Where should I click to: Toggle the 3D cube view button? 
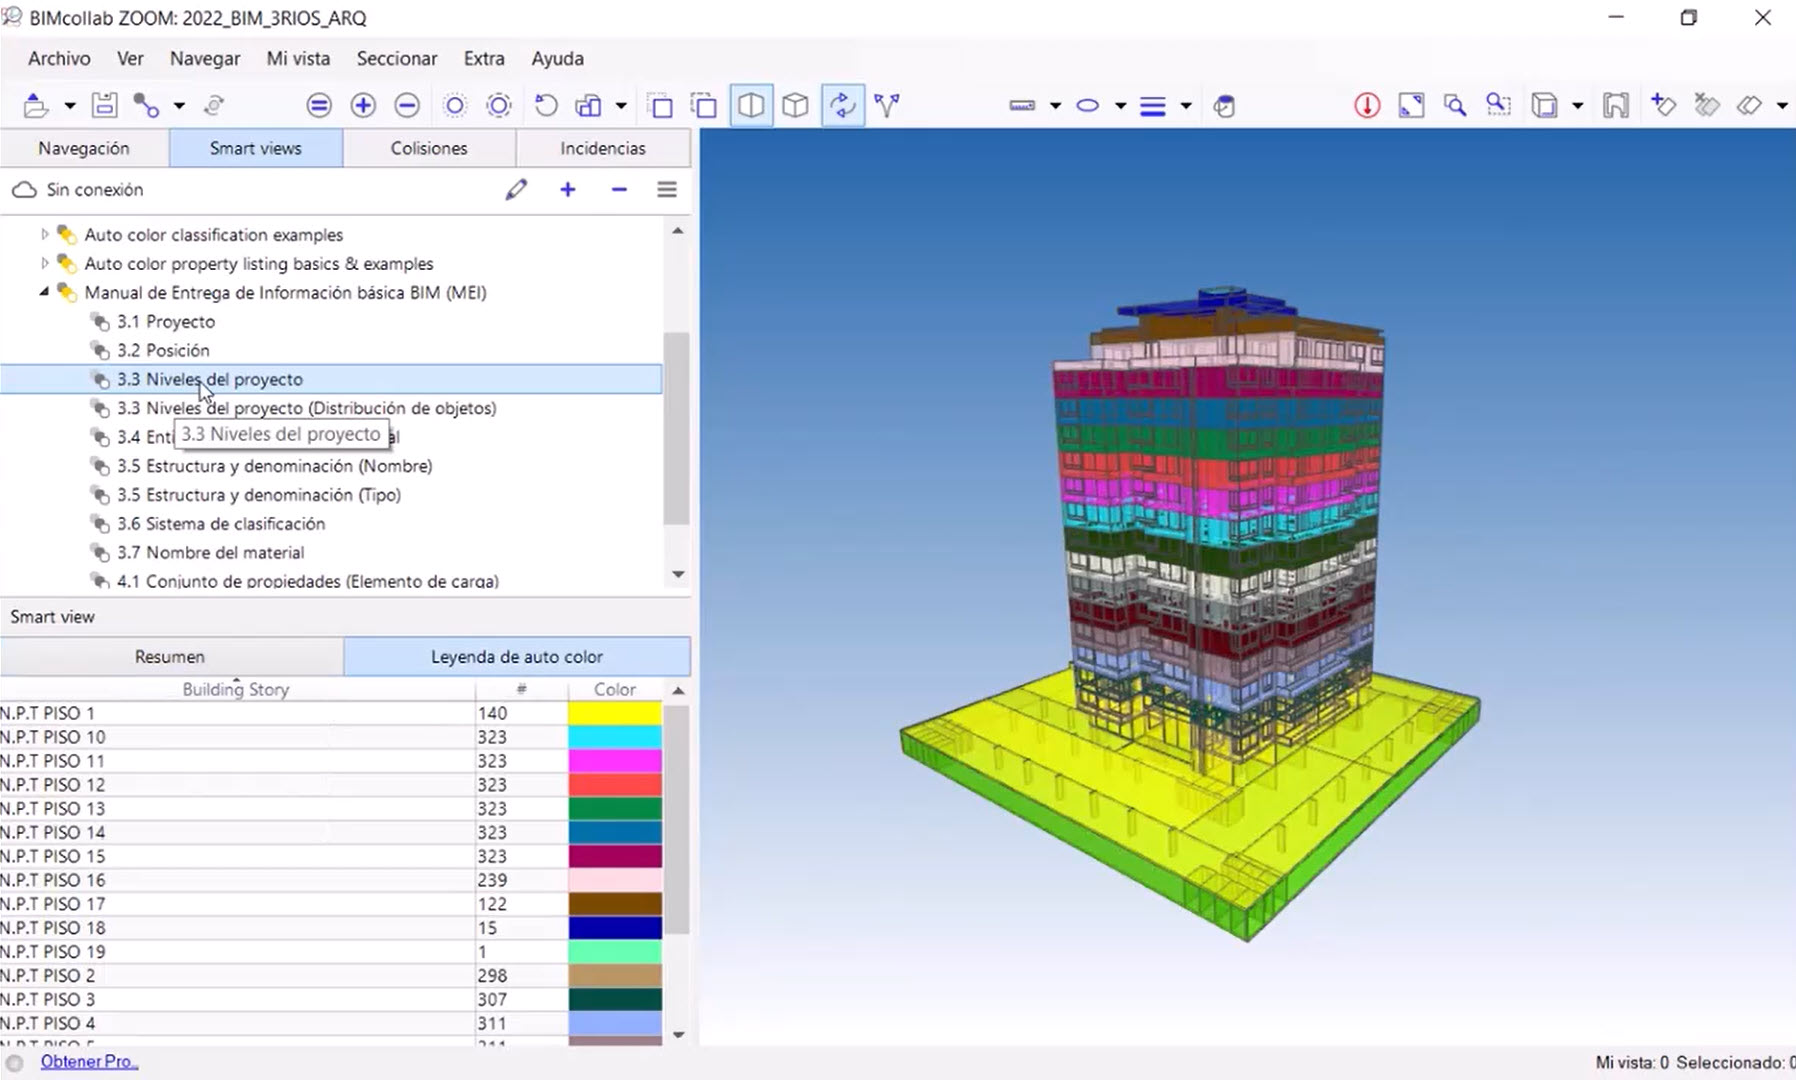795,105
